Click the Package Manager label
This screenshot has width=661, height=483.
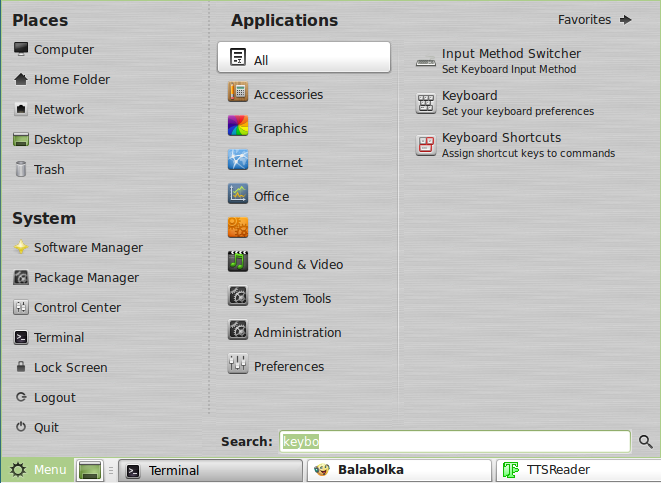86,278
